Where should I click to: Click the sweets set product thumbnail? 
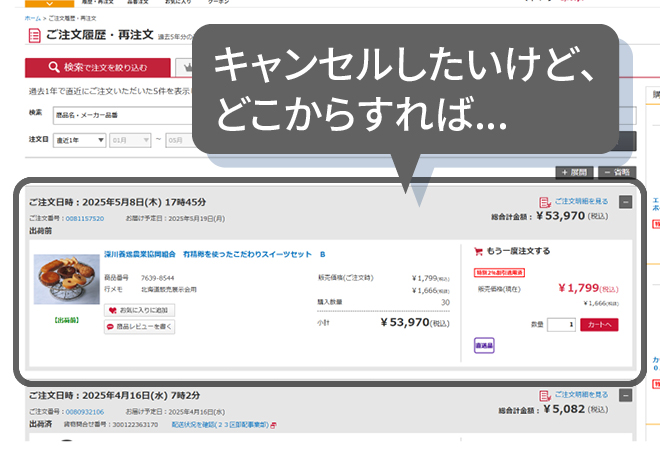(x=66, y=279)
